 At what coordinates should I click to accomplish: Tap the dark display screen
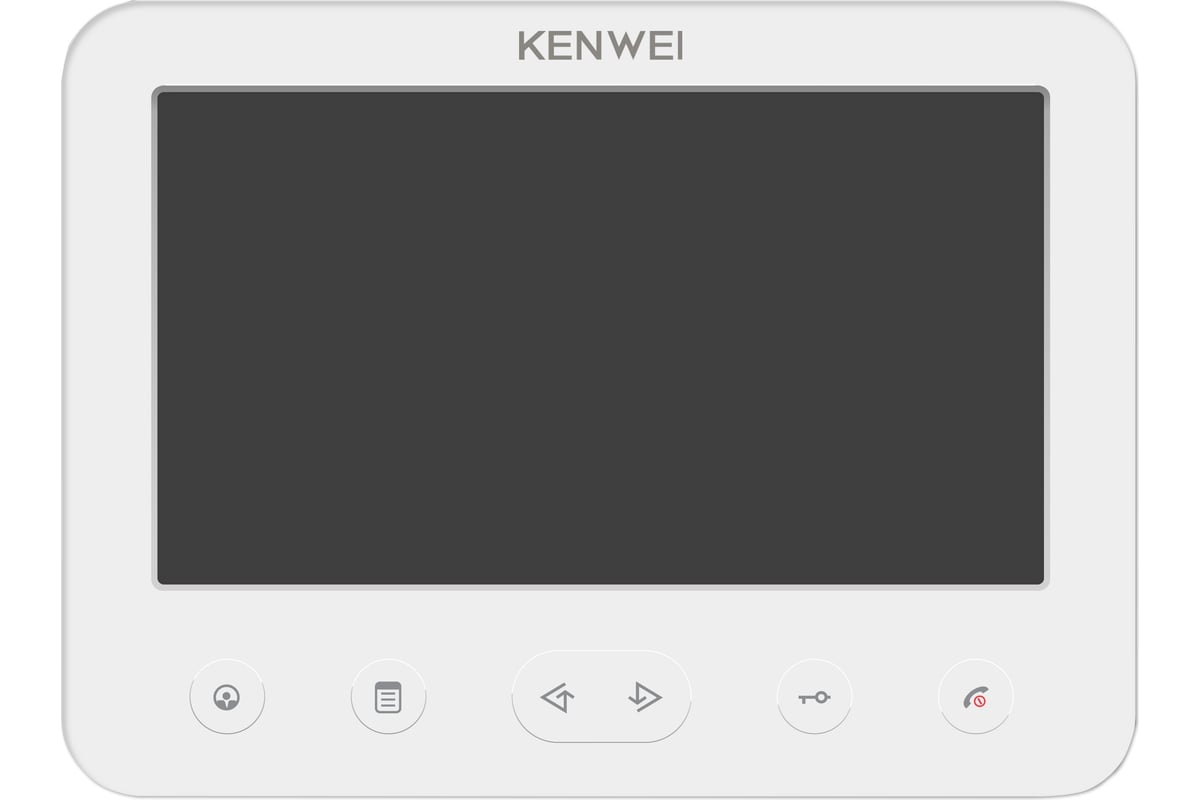point(600,338)
